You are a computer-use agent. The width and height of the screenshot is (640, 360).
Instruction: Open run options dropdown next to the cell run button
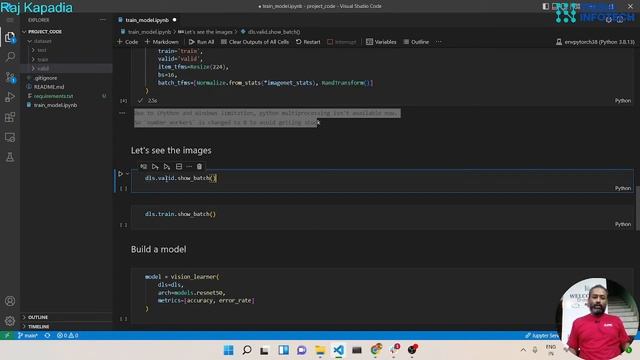click(x=127, y=173)
